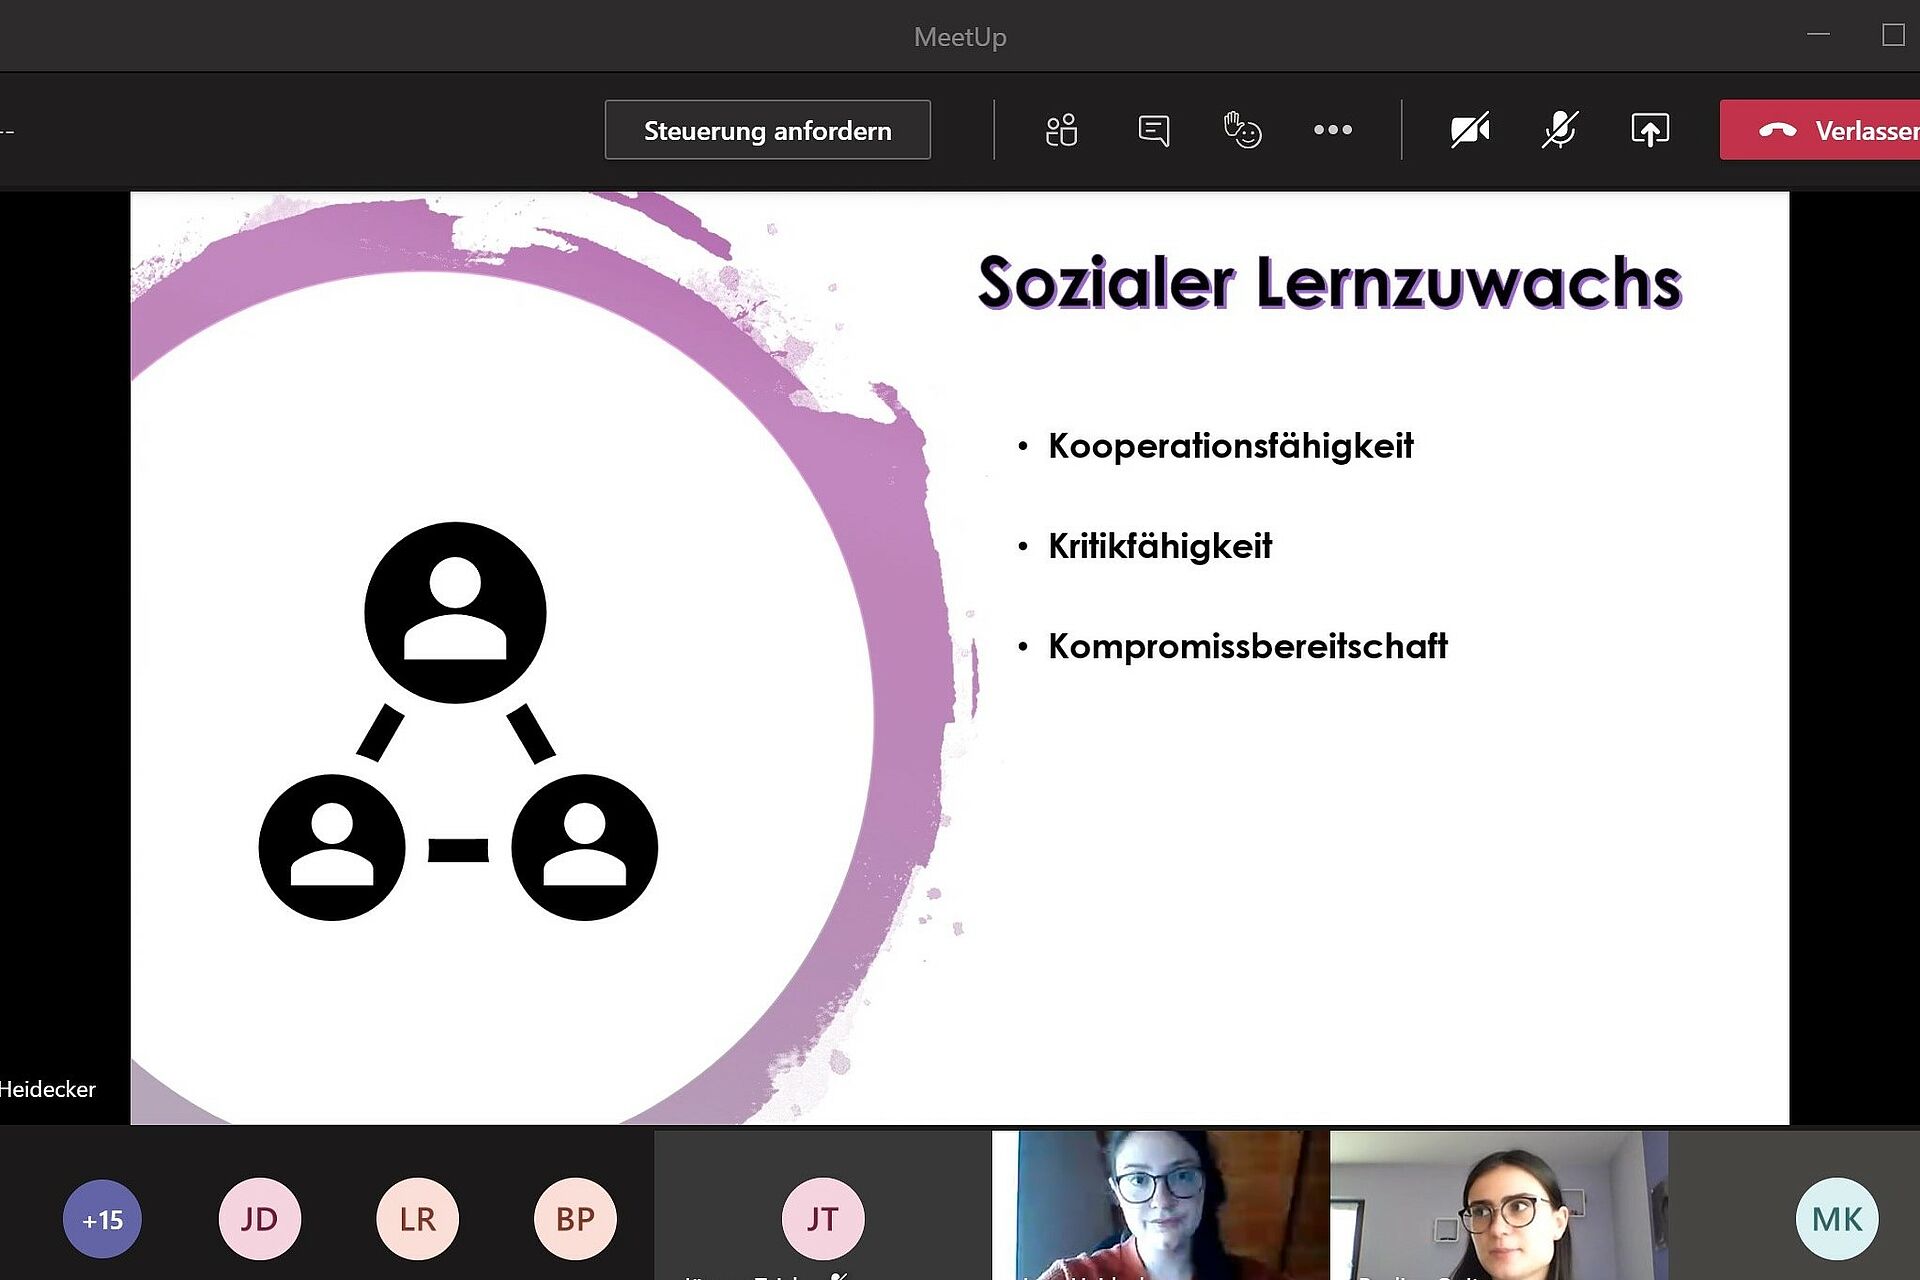Click the bullet Kooperationsfähigkeit
The height and width of the screenshot is (1280, 1920).
pos(1230,446)
